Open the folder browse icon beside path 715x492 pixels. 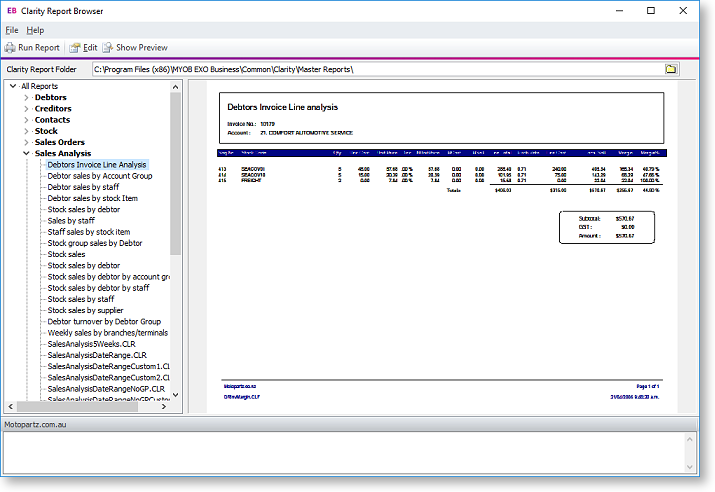(x=671, y=69)
